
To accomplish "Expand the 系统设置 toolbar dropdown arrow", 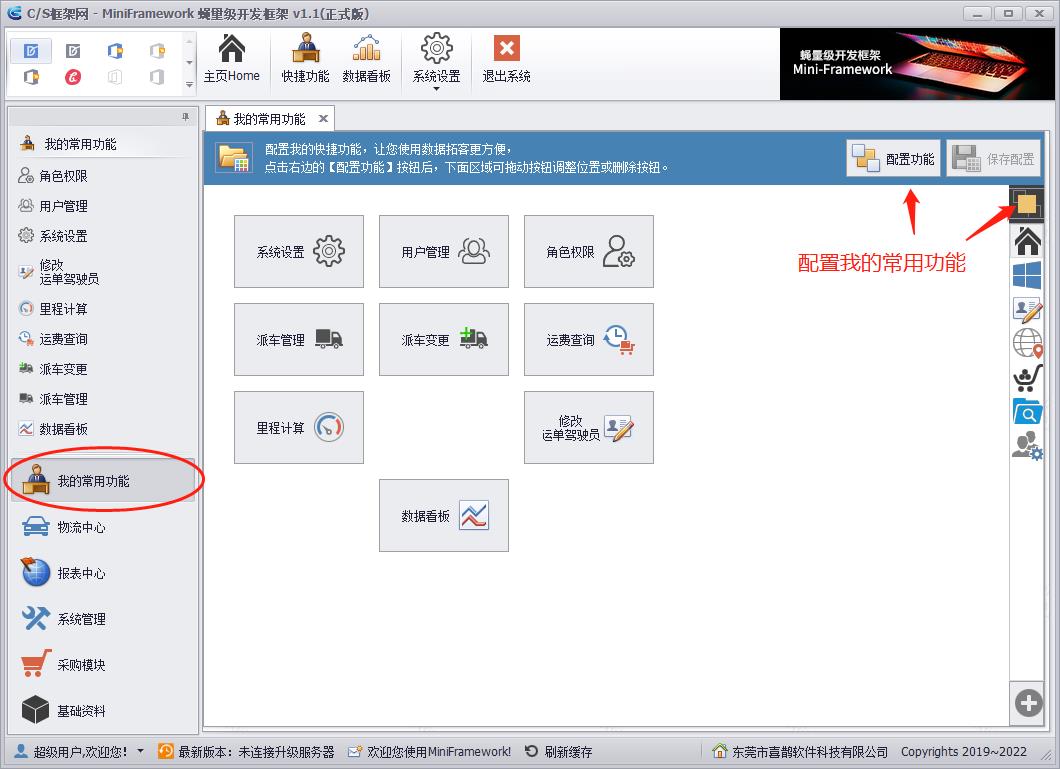I will point(436,89).
